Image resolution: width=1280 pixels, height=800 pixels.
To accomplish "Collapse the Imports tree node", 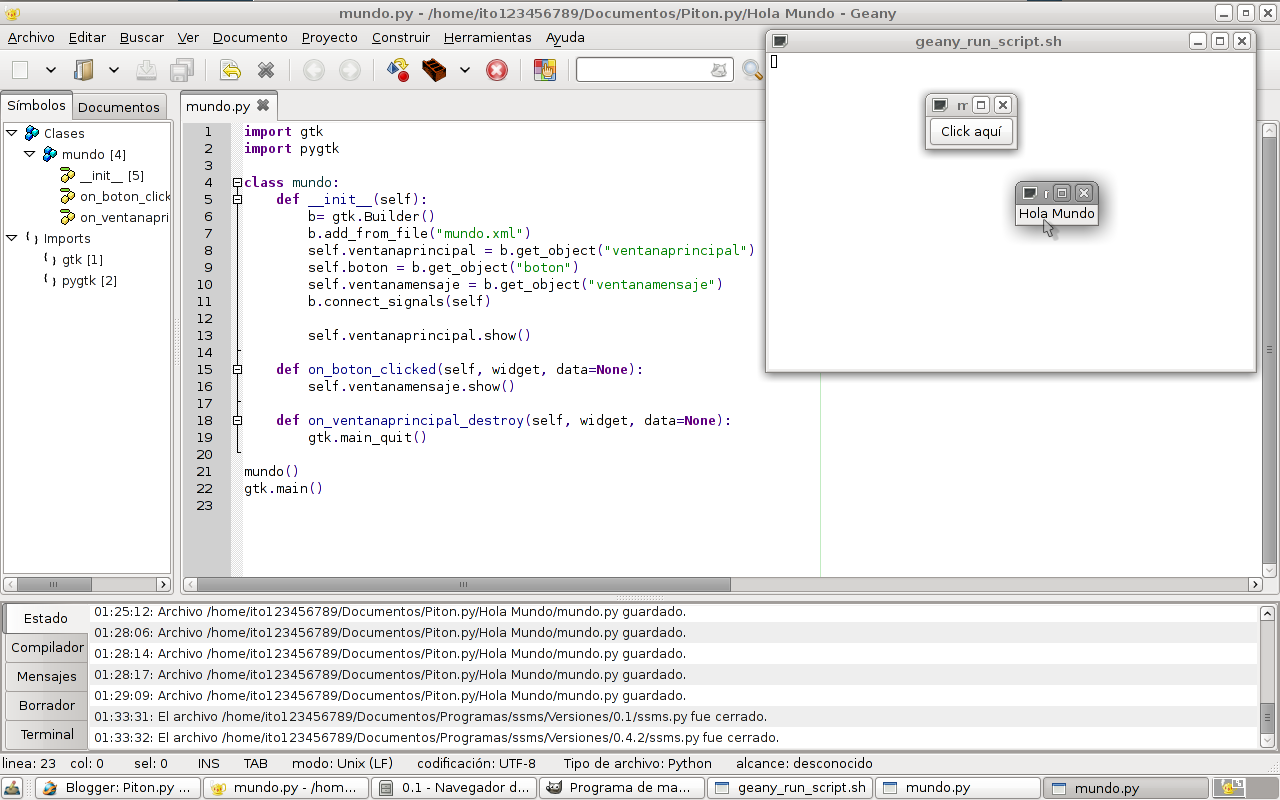I will pos(12,238).
